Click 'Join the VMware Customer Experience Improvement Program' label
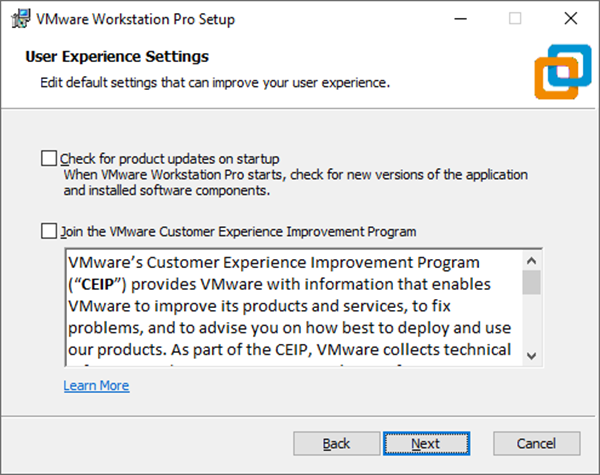The height and width of the screenshot is (475, 600). click(238, 231)
